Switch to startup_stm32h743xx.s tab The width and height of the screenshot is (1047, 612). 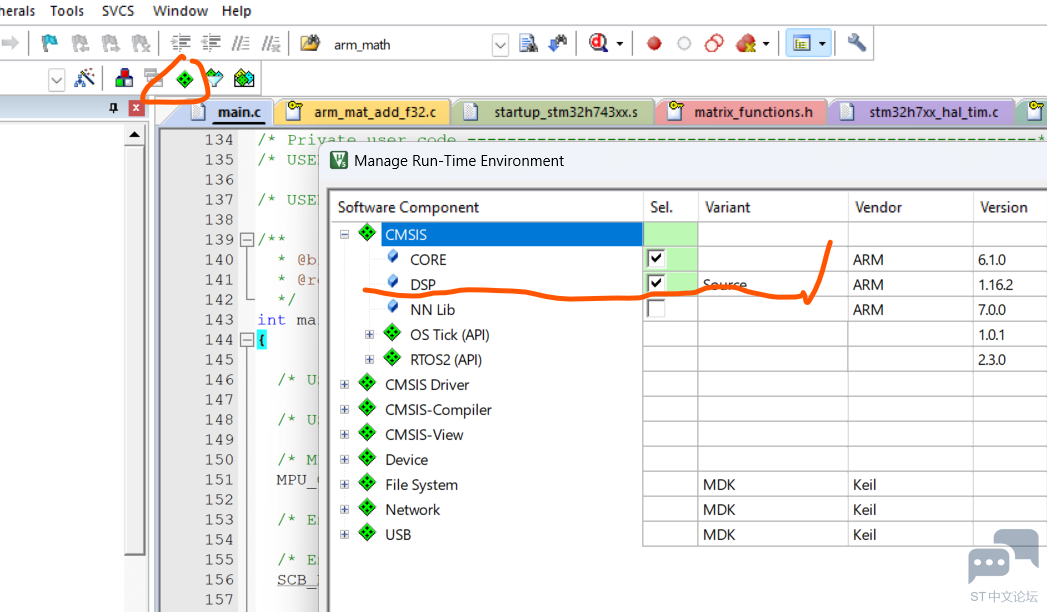(564, 112)
